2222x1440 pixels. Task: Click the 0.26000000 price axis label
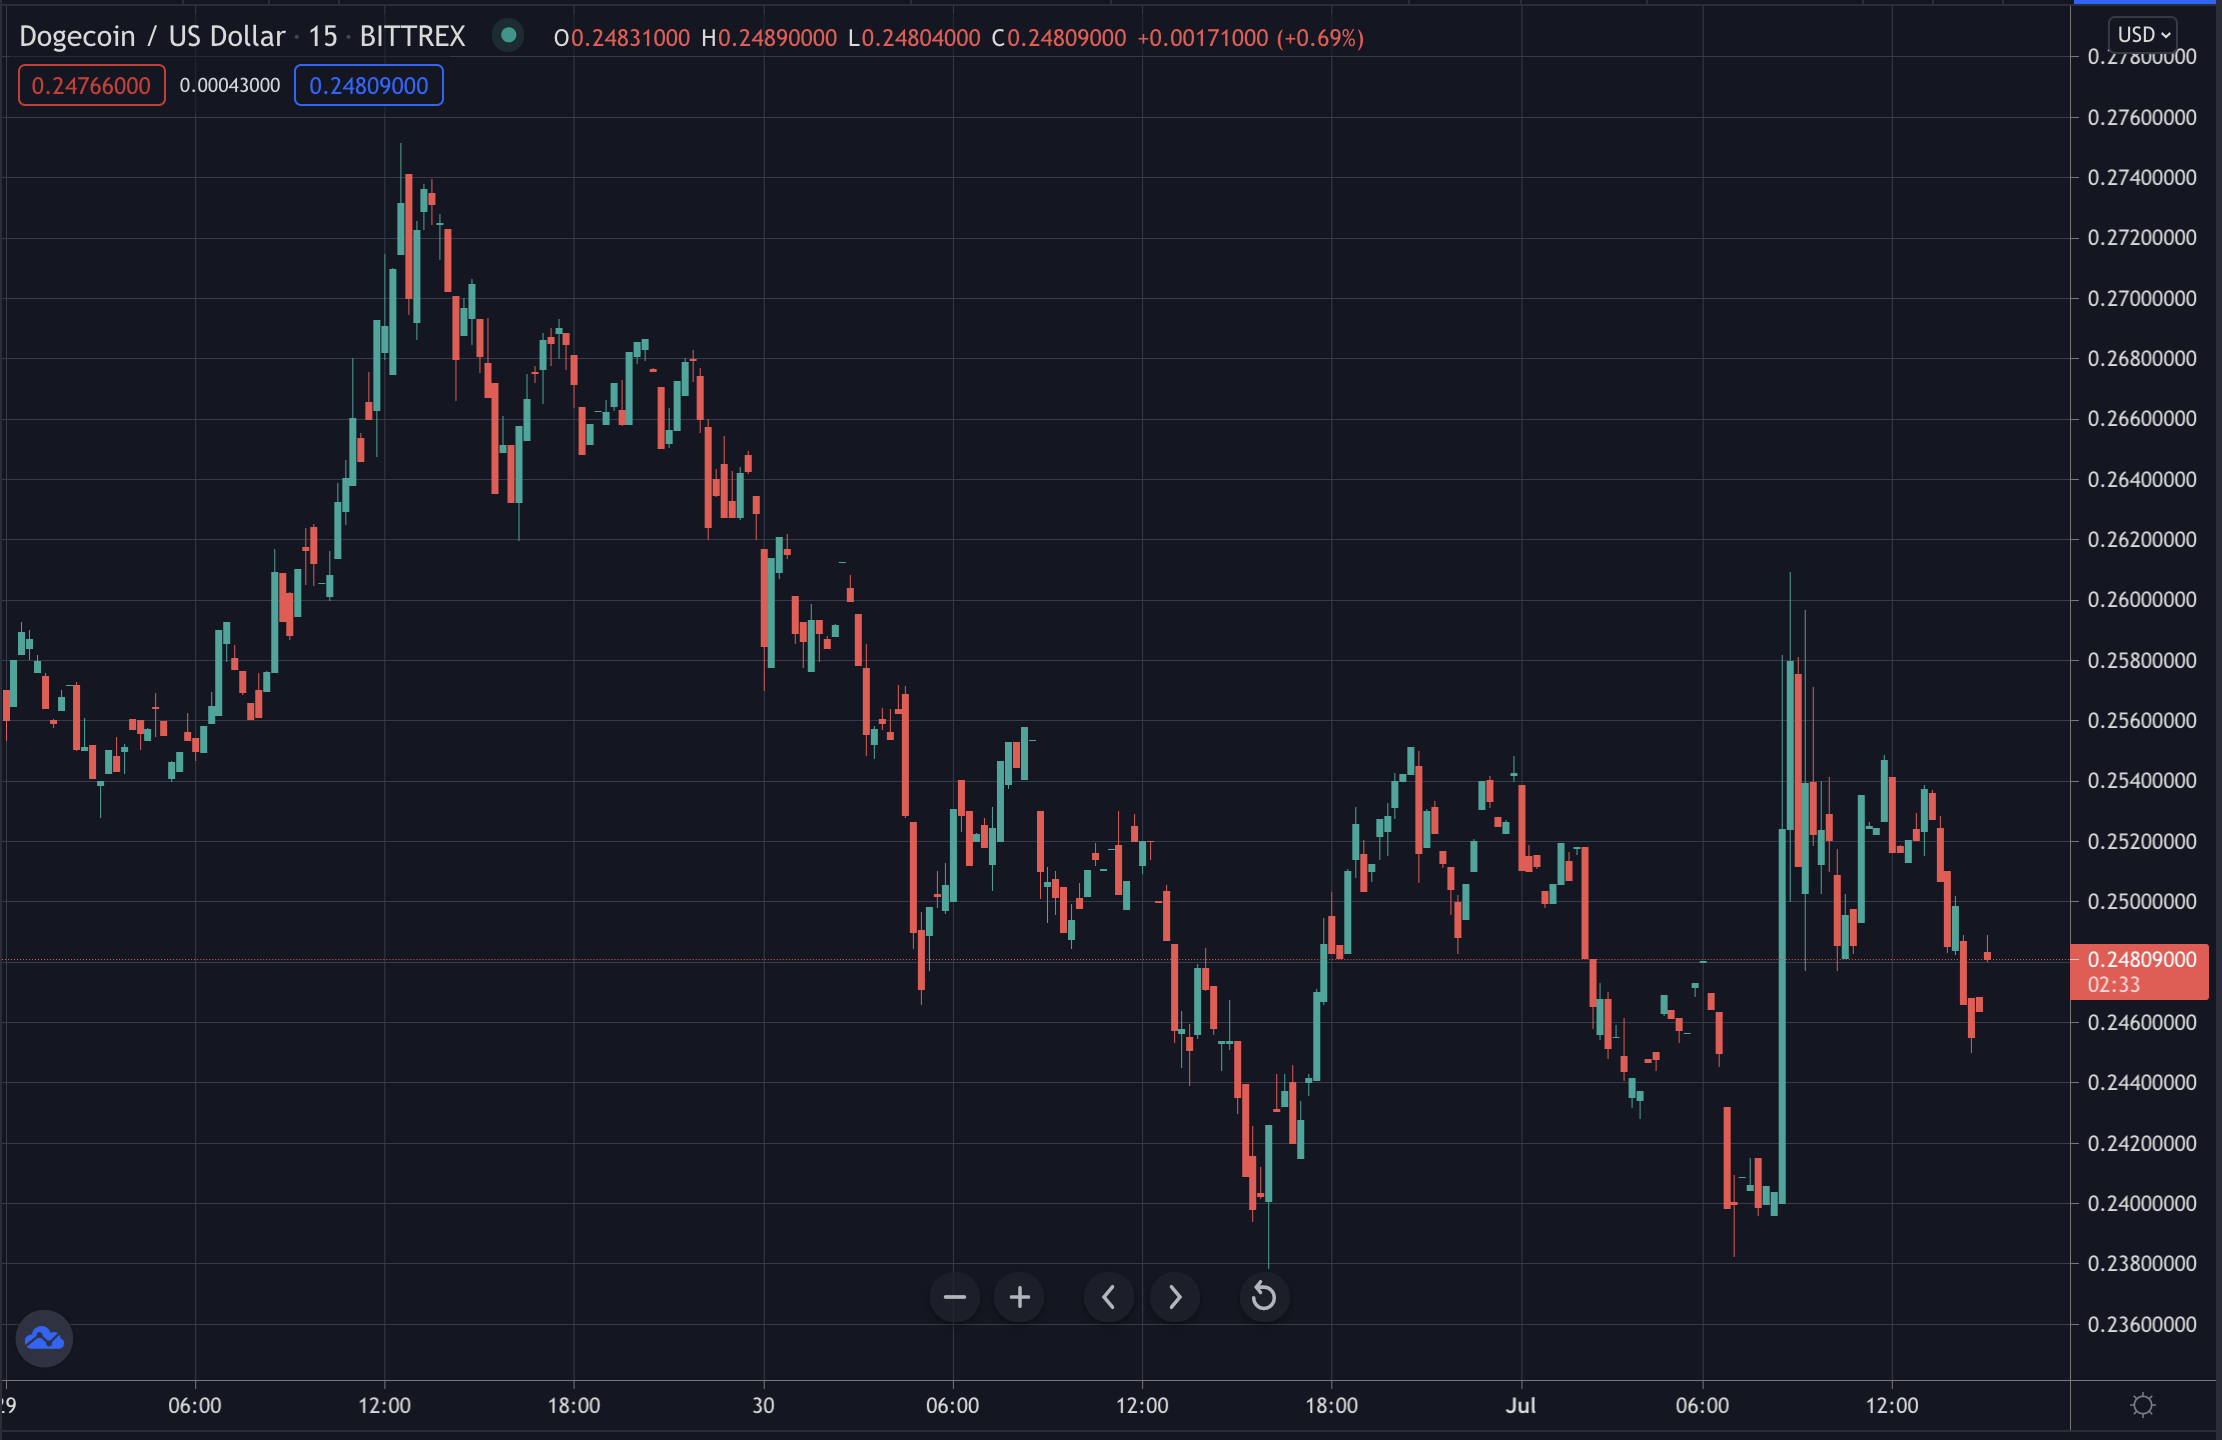[x=2142, y=600]
